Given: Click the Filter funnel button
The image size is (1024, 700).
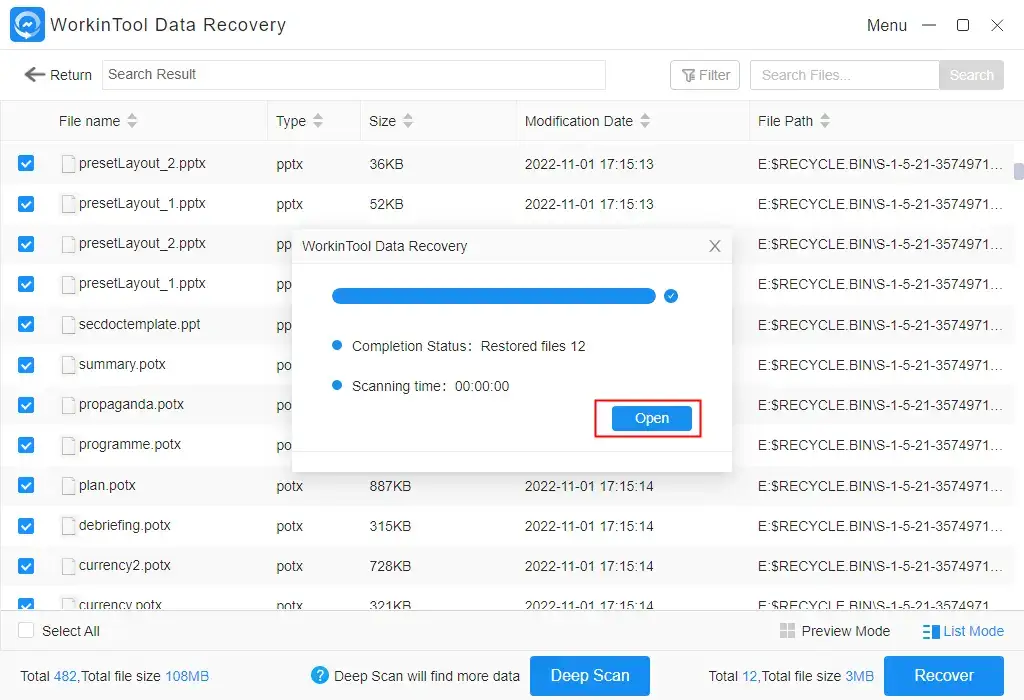Looking at the screenshot, I should coord(705,75).
